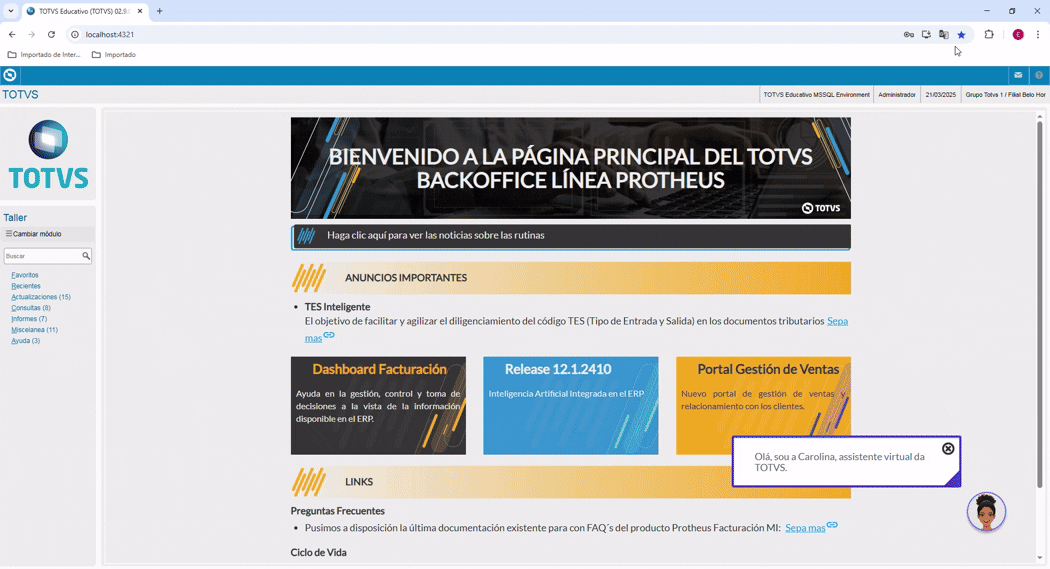Screen dimensions: 1050x569
Task: Open the Recientes menu entry
Action: point(26,286)
